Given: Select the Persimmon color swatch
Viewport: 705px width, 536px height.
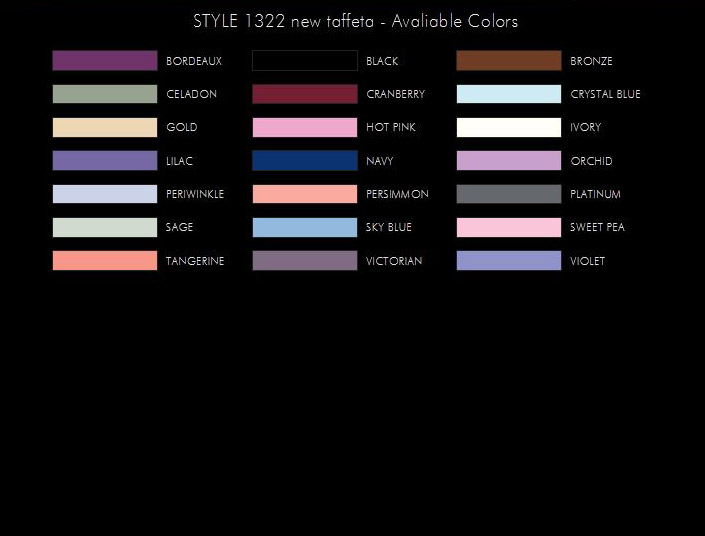Looking at the screenshot, I should pyautogui.click(x=305, y=194).
